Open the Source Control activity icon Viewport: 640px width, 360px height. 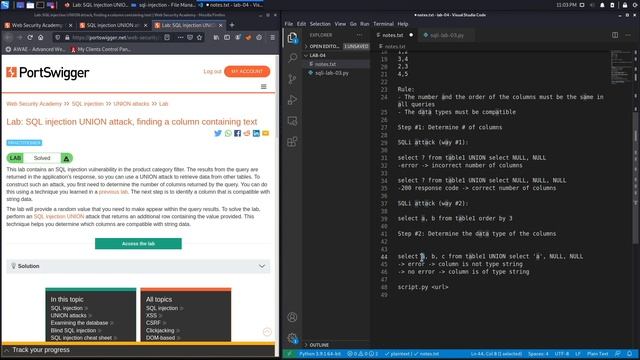pyautogui.click(x=292, y=79)
